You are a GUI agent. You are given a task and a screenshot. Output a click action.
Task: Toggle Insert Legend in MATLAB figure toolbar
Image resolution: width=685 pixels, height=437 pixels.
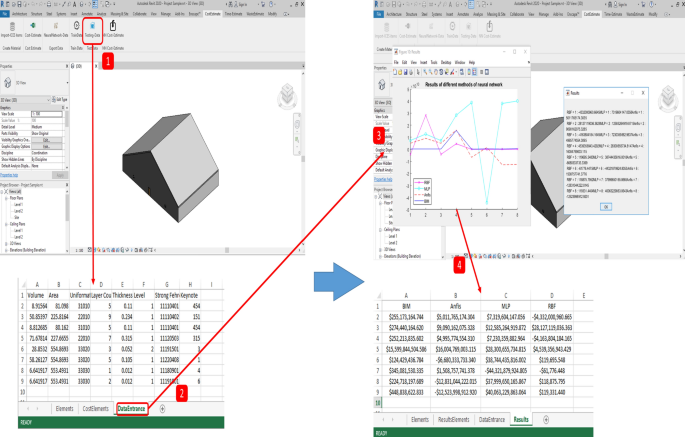pyautogui.click(x=474, y=72)
